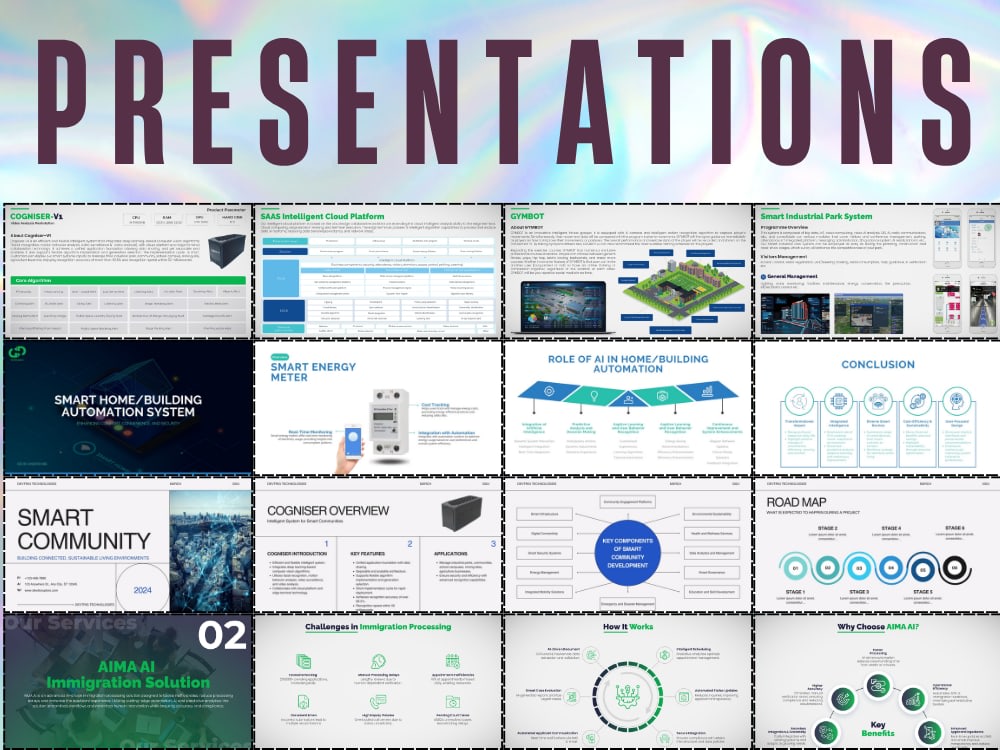1000x750 pixels.
Task: Open the Conclusion slide thumbnail
Action: tap(877, 408)
